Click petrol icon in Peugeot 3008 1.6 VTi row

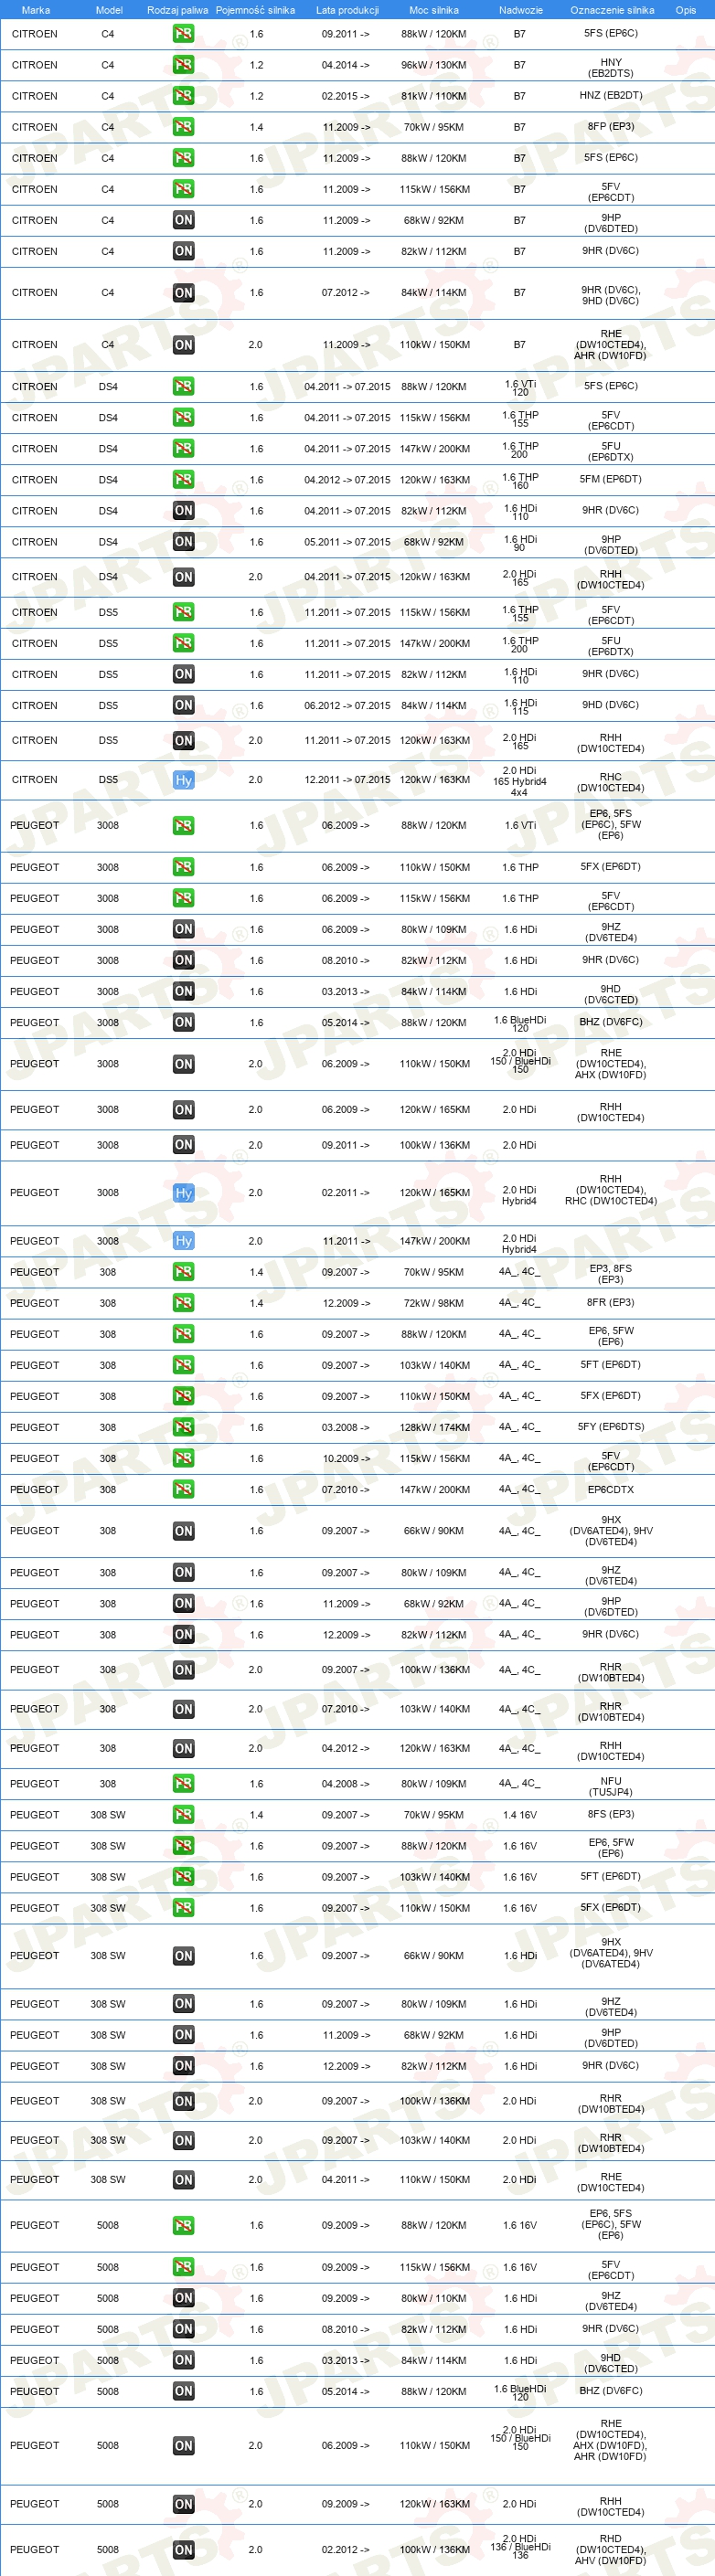[183, 826]
